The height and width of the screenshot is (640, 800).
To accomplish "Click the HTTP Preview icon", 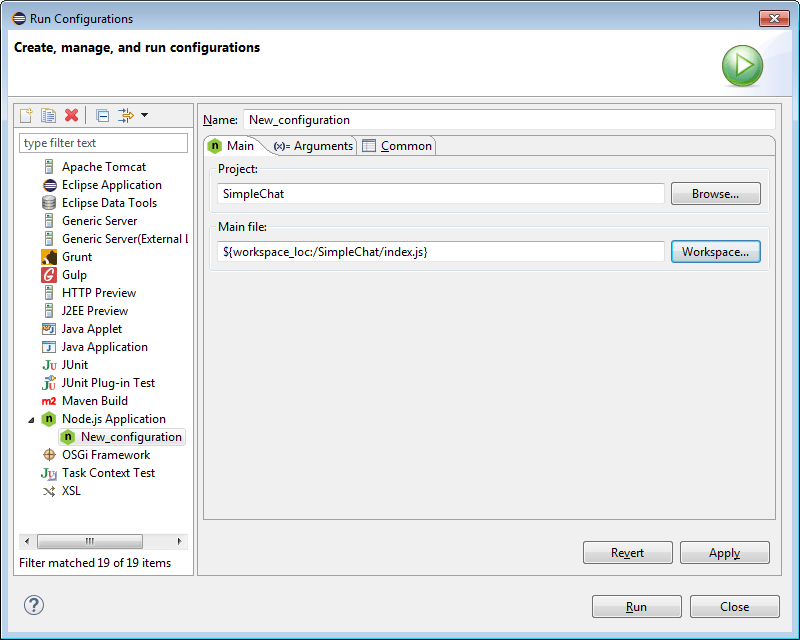I will click(48, 293).
